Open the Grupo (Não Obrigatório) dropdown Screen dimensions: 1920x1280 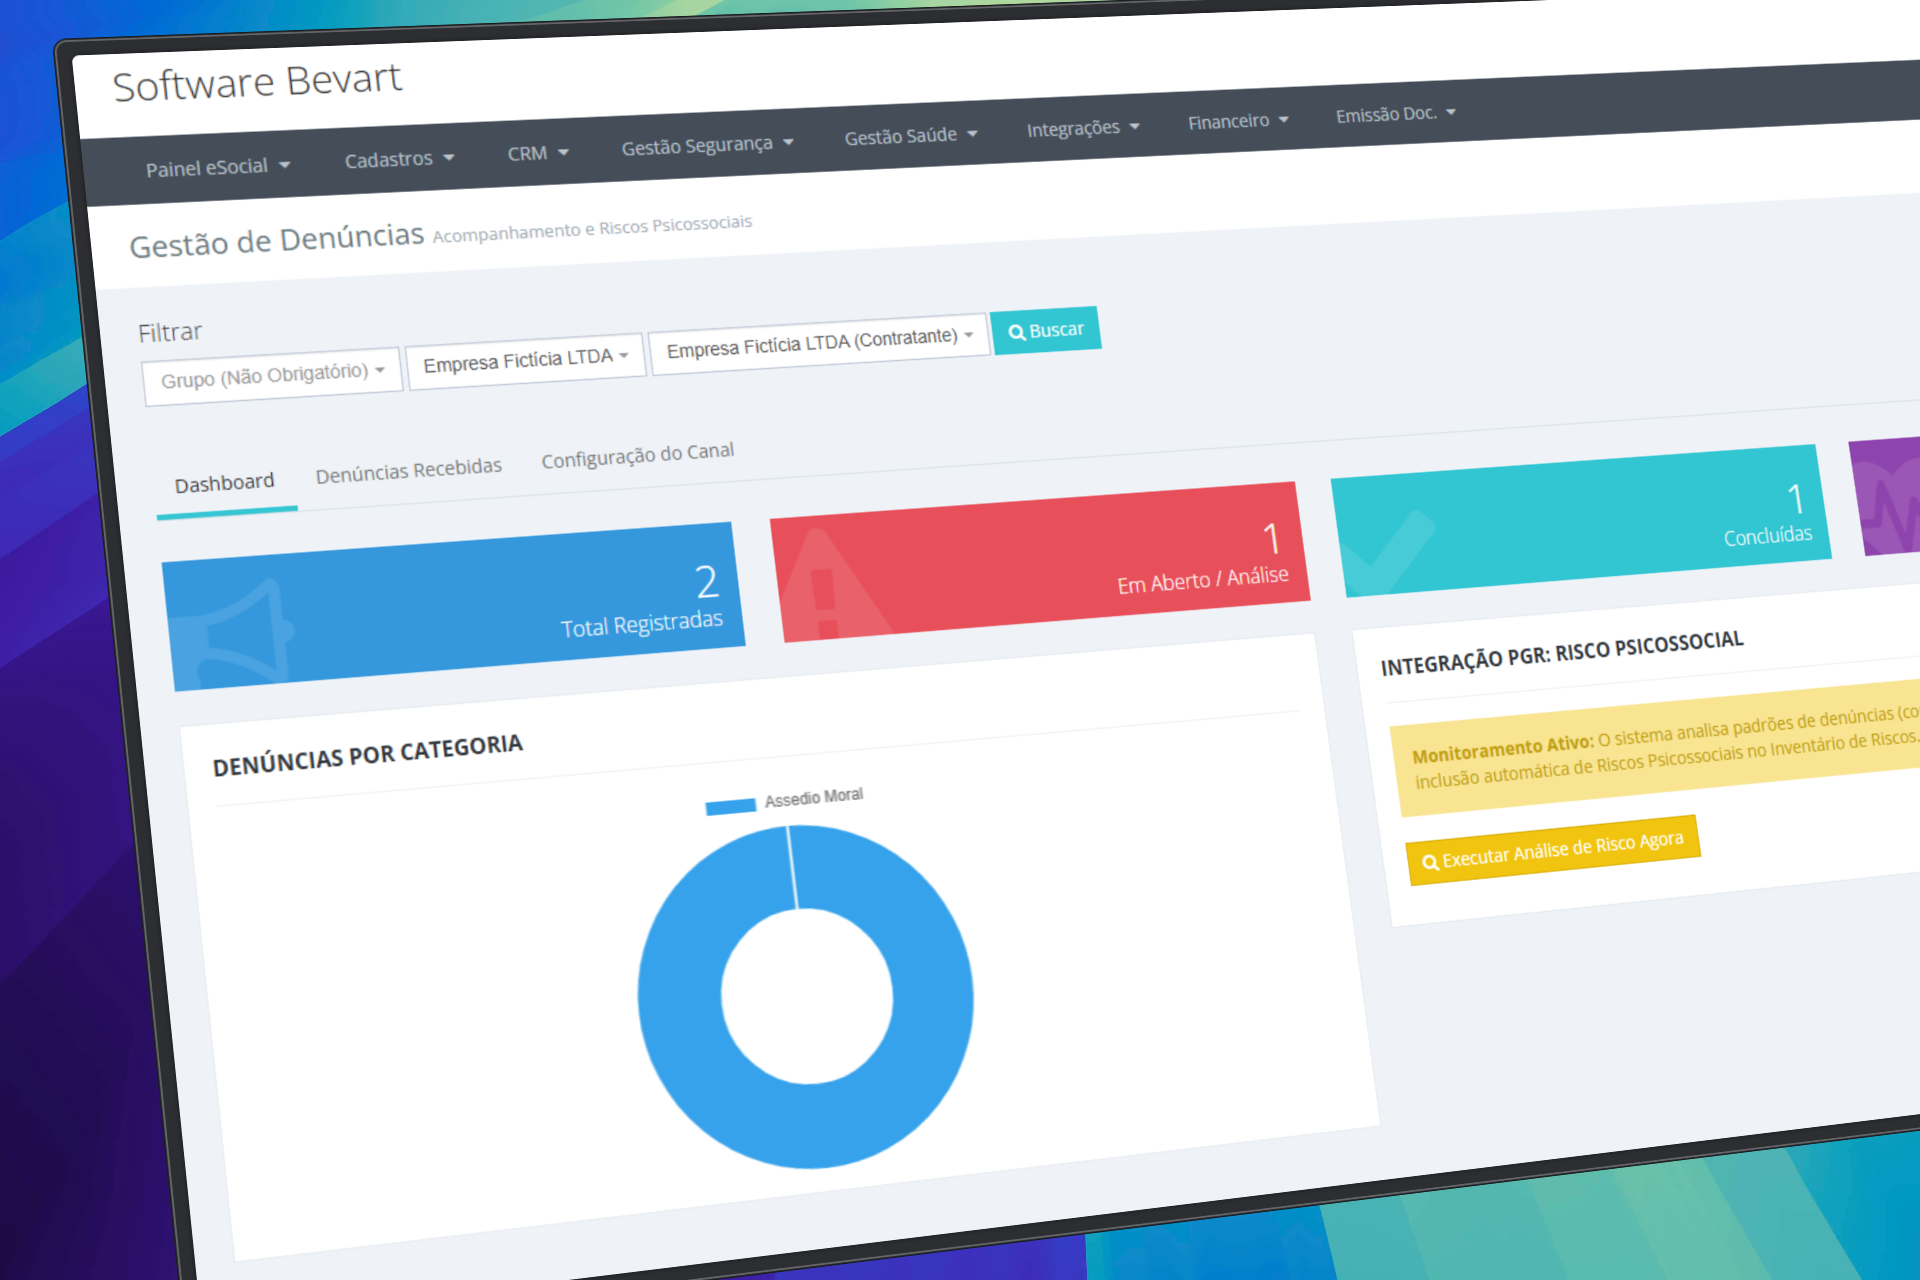[x=272, y=376]
